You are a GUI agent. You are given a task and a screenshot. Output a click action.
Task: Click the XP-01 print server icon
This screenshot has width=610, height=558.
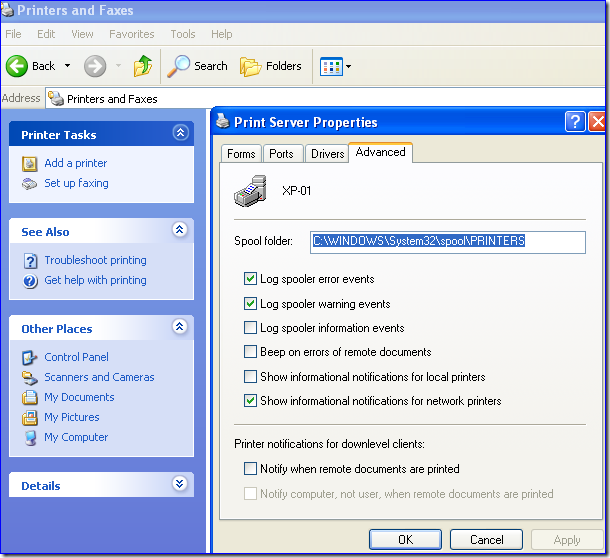[250, 191]
